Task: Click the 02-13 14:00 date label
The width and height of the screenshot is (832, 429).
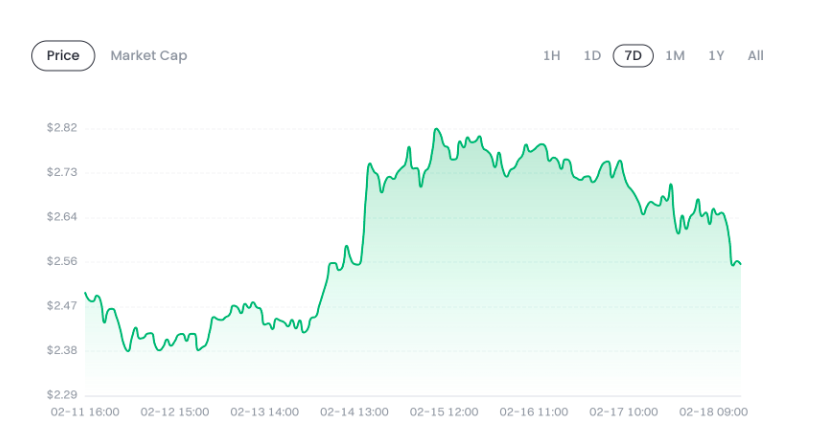Action: [264, 412]
